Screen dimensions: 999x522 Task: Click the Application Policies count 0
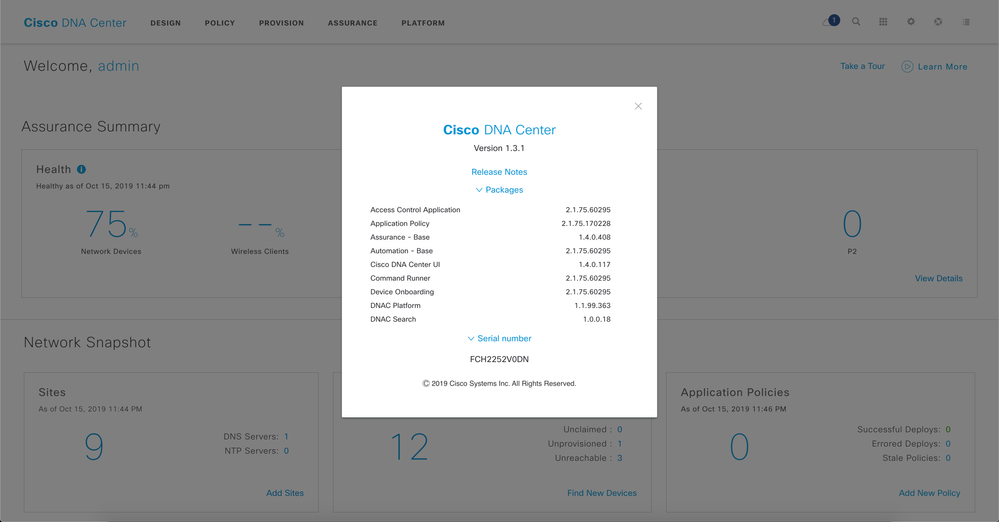739,447
